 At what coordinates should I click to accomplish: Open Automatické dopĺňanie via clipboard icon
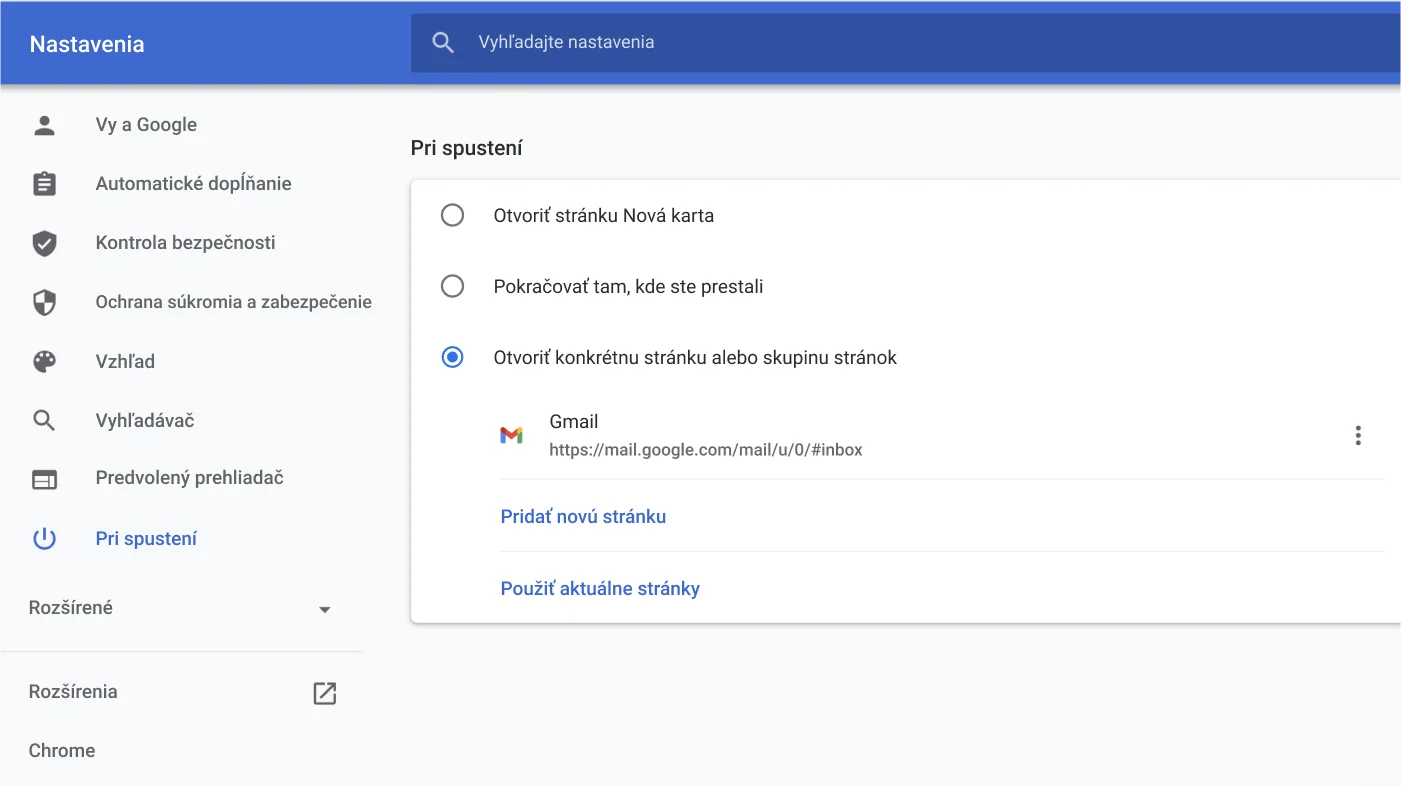click(x=44, y=183)
